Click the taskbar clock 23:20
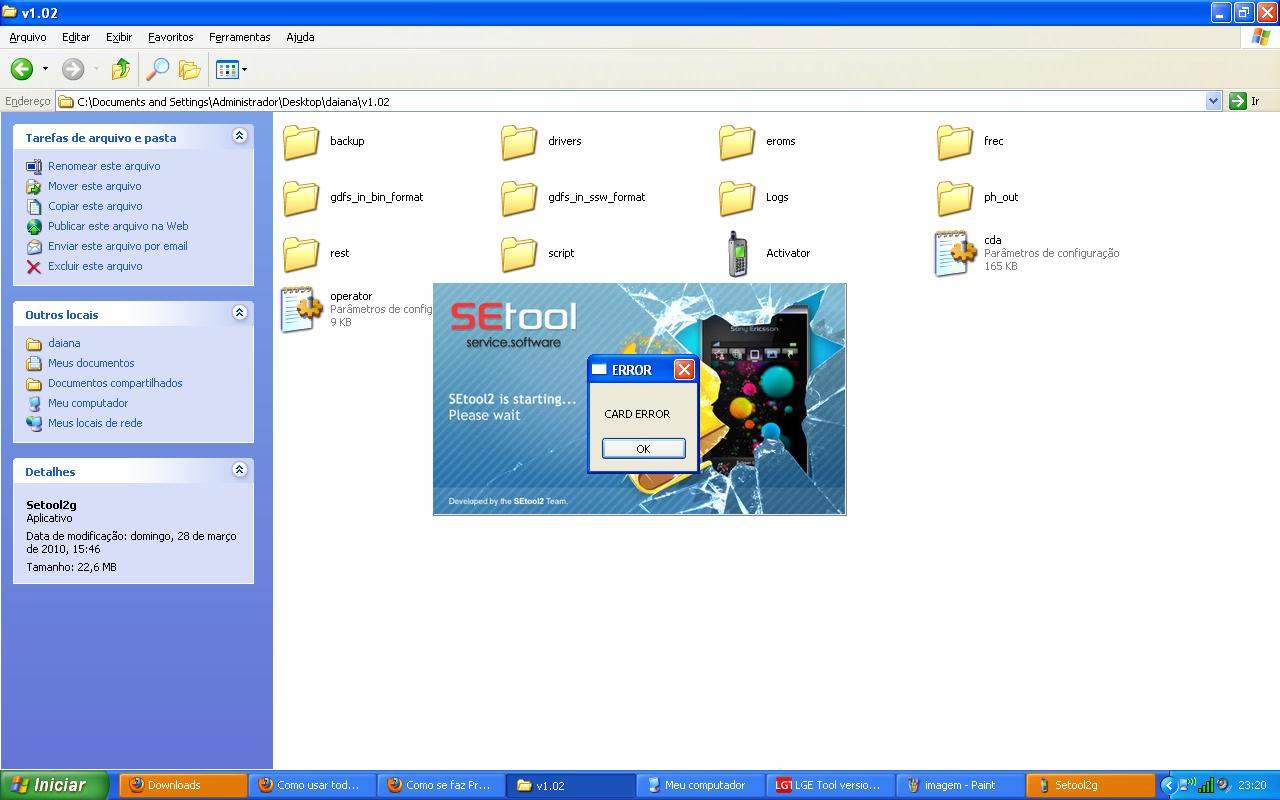This screenshot has height=800, width=1280. pyautogui.click(x=1252, y=785)
